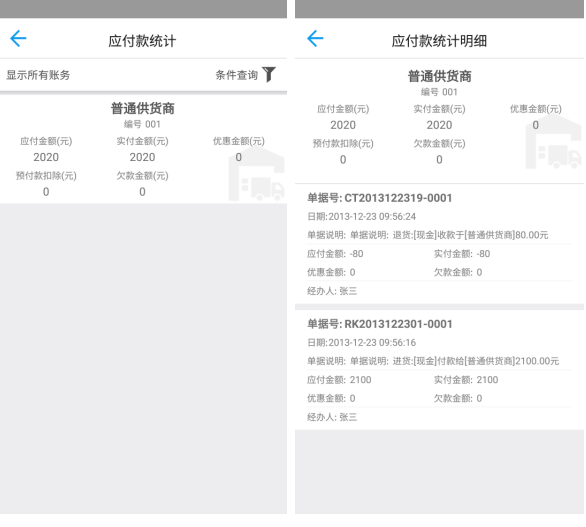Open the 条件查询 funnel filter icon
Screen dimensions: 586x527
click(x=269, y=74)
